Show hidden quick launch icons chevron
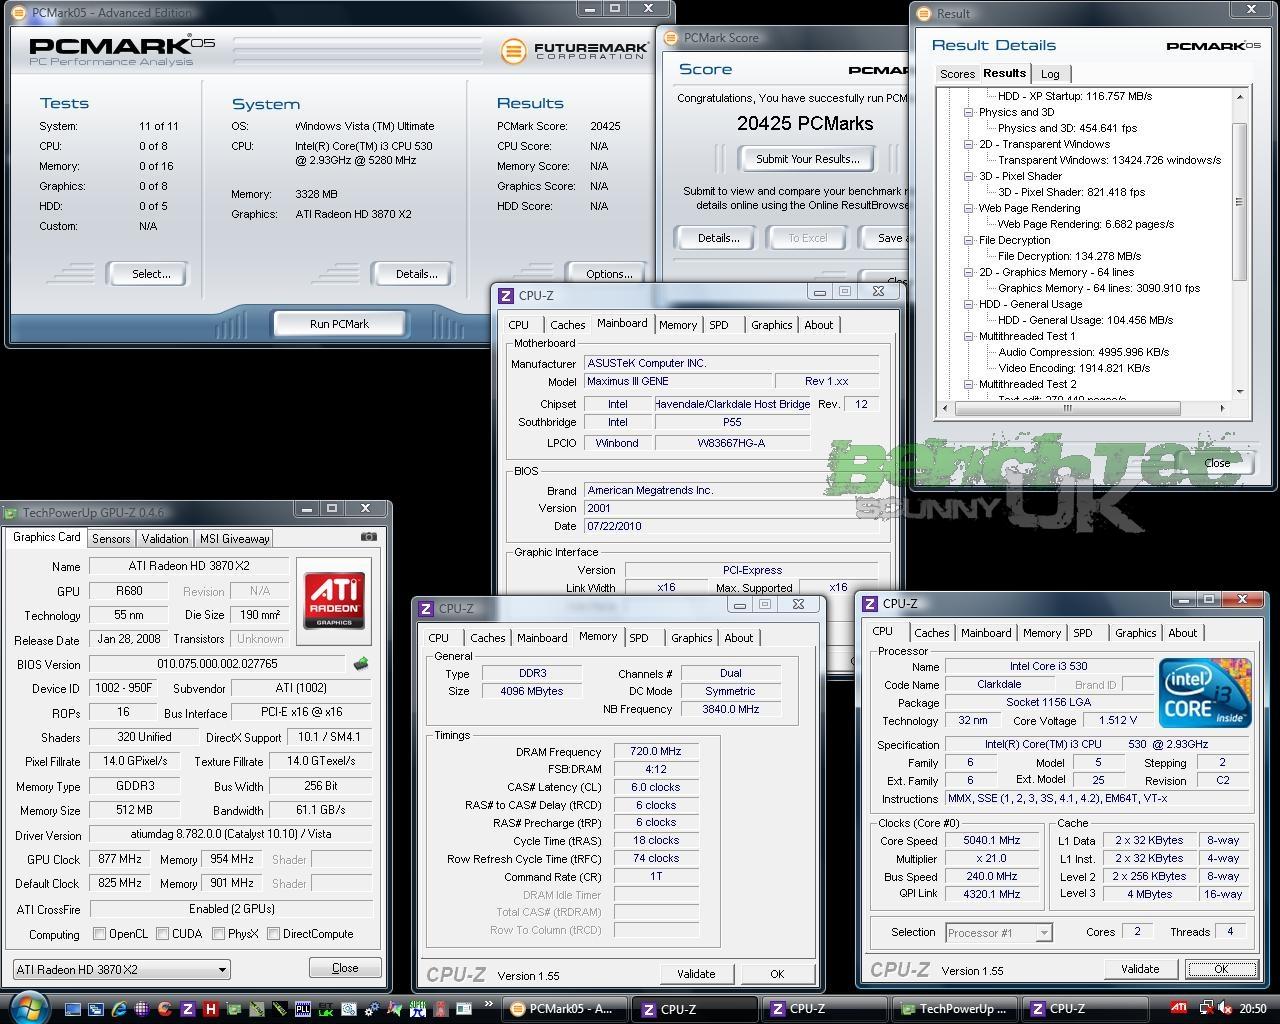The width and height of the screenshot is (1280, 1024). click(x=489, y=1004)
